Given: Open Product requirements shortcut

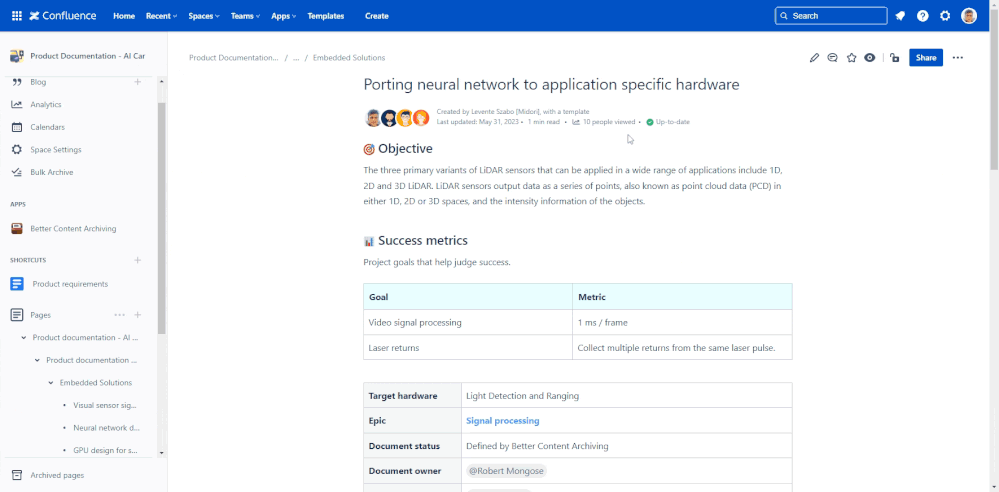Looking at the screenshot, I should 70,284.
